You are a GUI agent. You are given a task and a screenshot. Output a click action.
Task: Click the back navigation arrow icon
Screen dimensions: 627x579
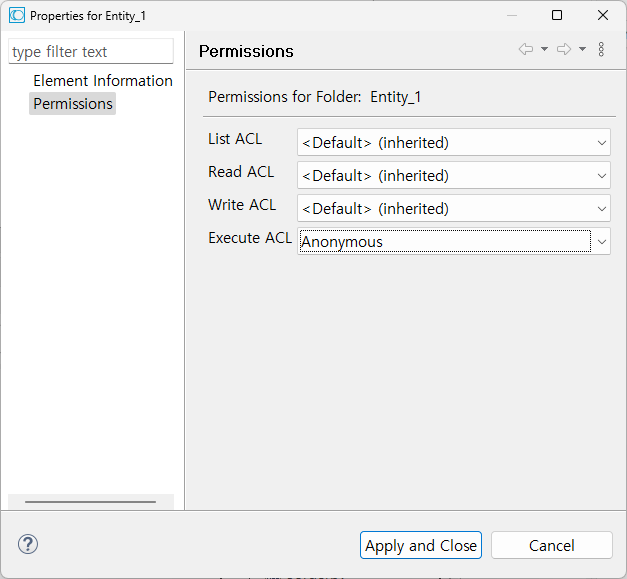pyautogui.click(x=525, y=49)
